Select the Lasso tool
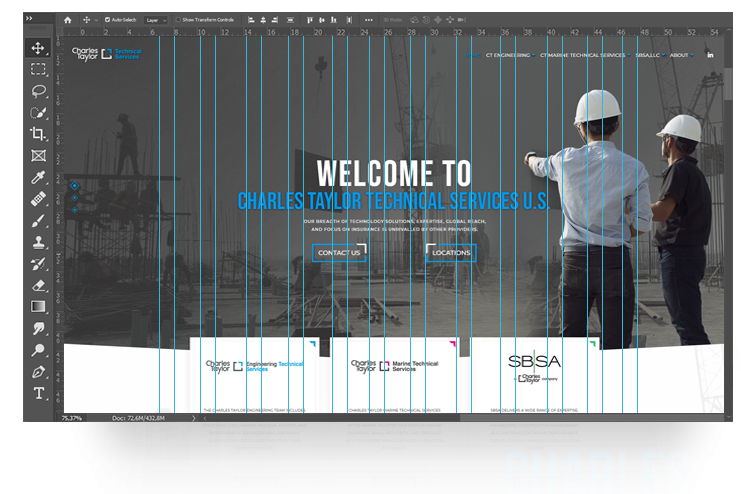The image size is (741, 494). (x=38, y=91)
